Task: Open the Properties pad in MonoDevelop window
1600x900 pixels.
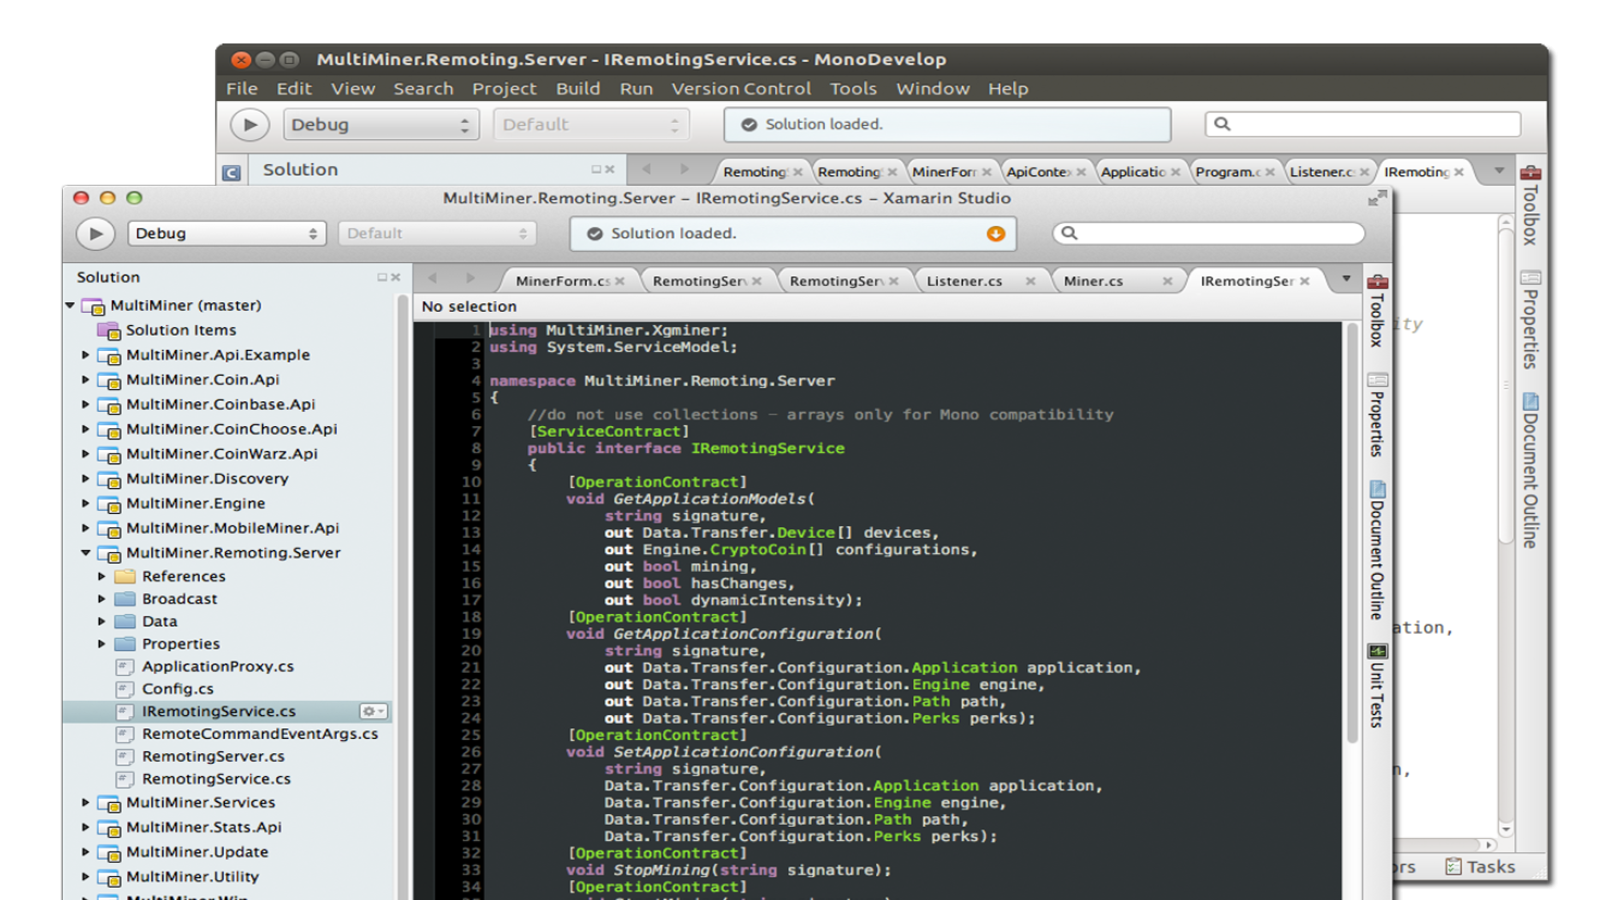Action: click(x=1530, y=319)
